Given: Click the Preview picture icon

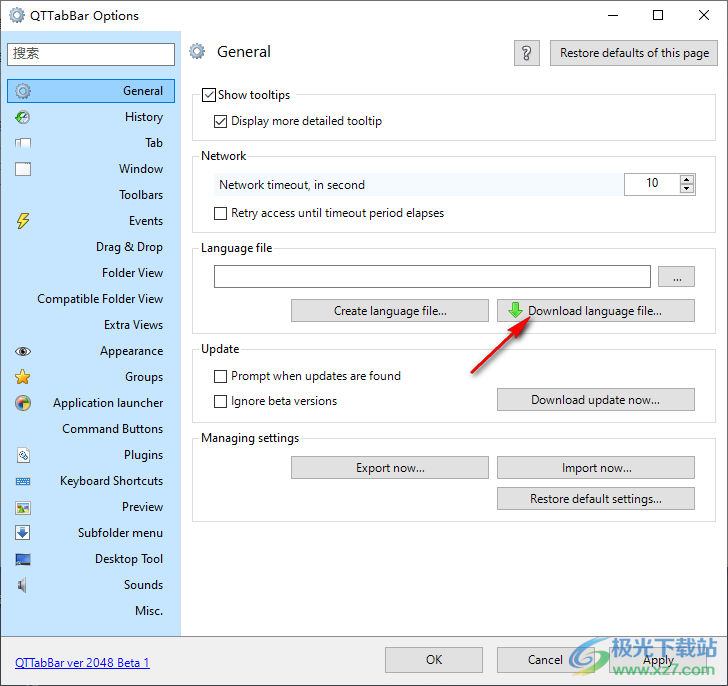Looking at the screenshot, I should tap(23, 508).
